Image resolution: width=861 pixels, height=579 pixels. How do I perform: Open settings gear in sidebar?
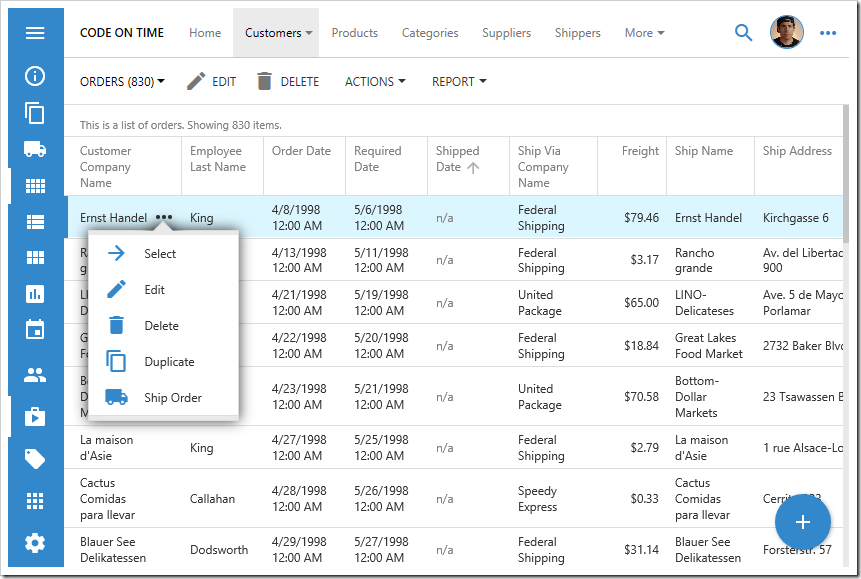[35, 543]
